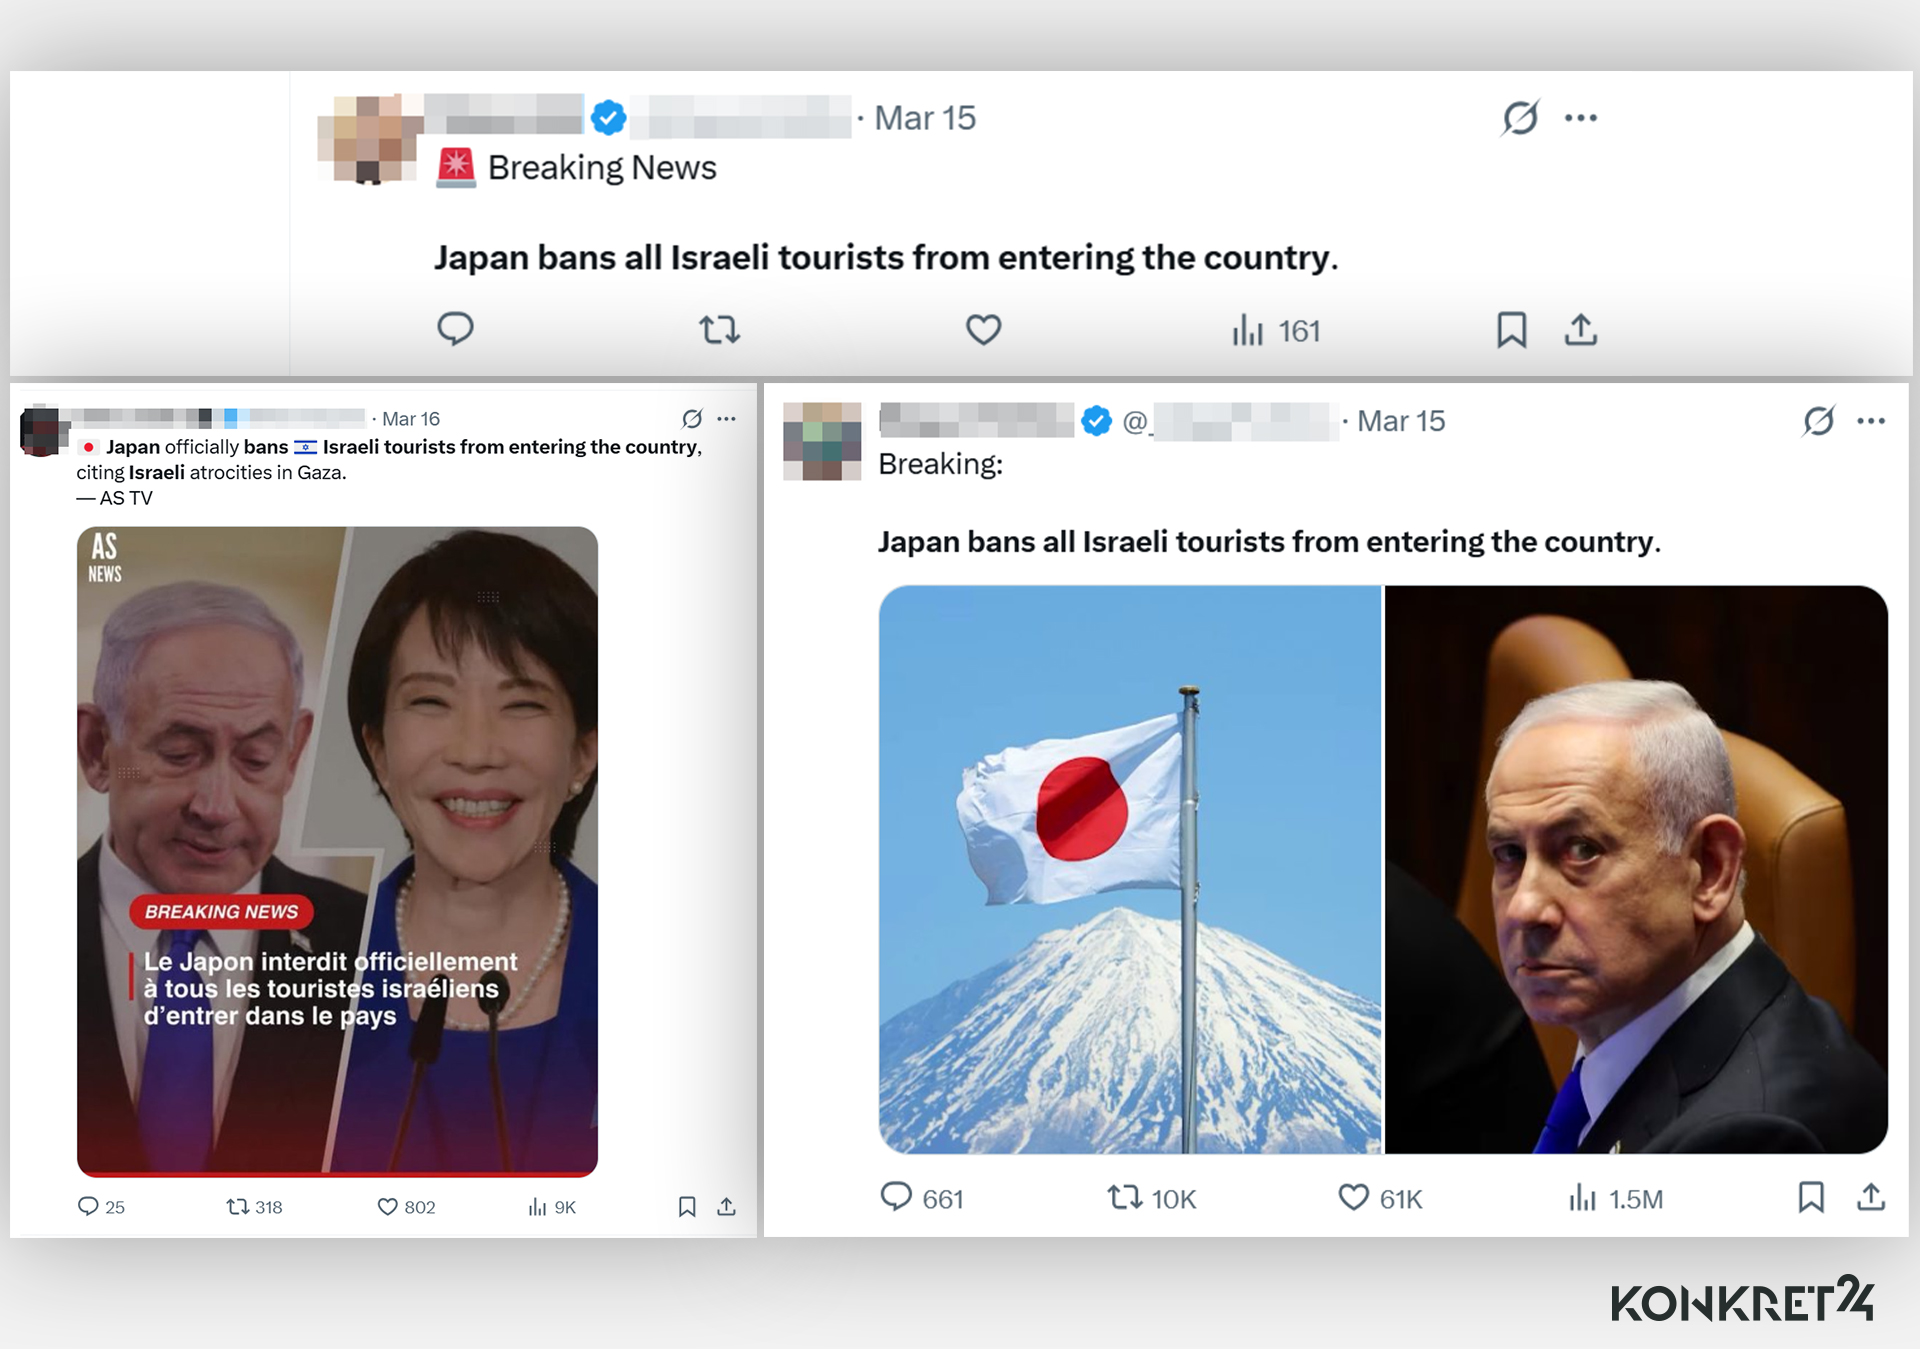1920x1349 pixels.
Task: Open the share icon on the AS NEWS tweet
Action: pyautogui.click(x=725, y=1207)
